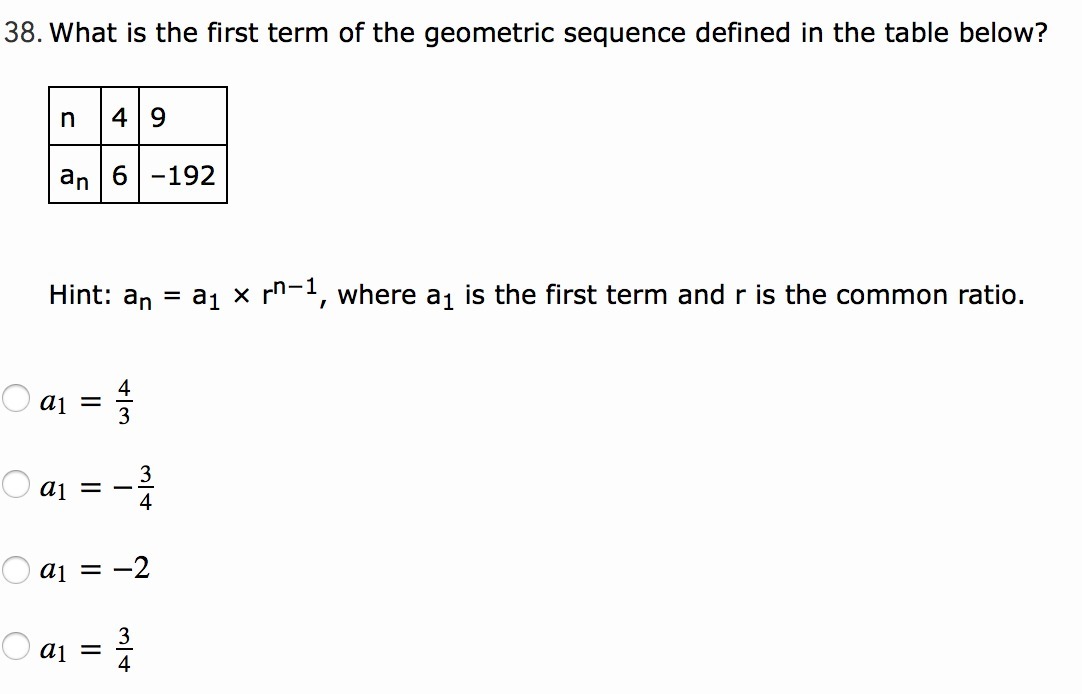Click the -2 answer label text
Image resolution: width=1082 pixels, height=694 pixels.
click(x=130, y=570)
